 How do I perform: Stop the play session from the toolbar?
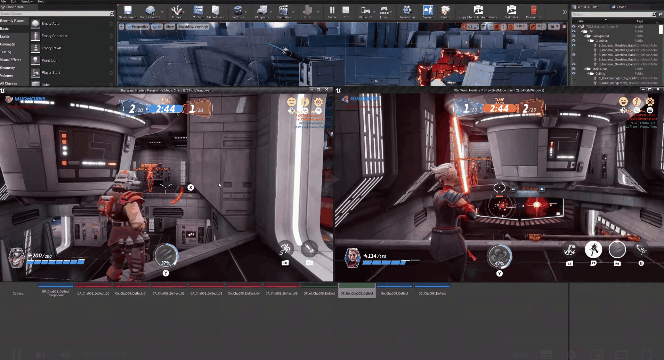tap(346, 11)
